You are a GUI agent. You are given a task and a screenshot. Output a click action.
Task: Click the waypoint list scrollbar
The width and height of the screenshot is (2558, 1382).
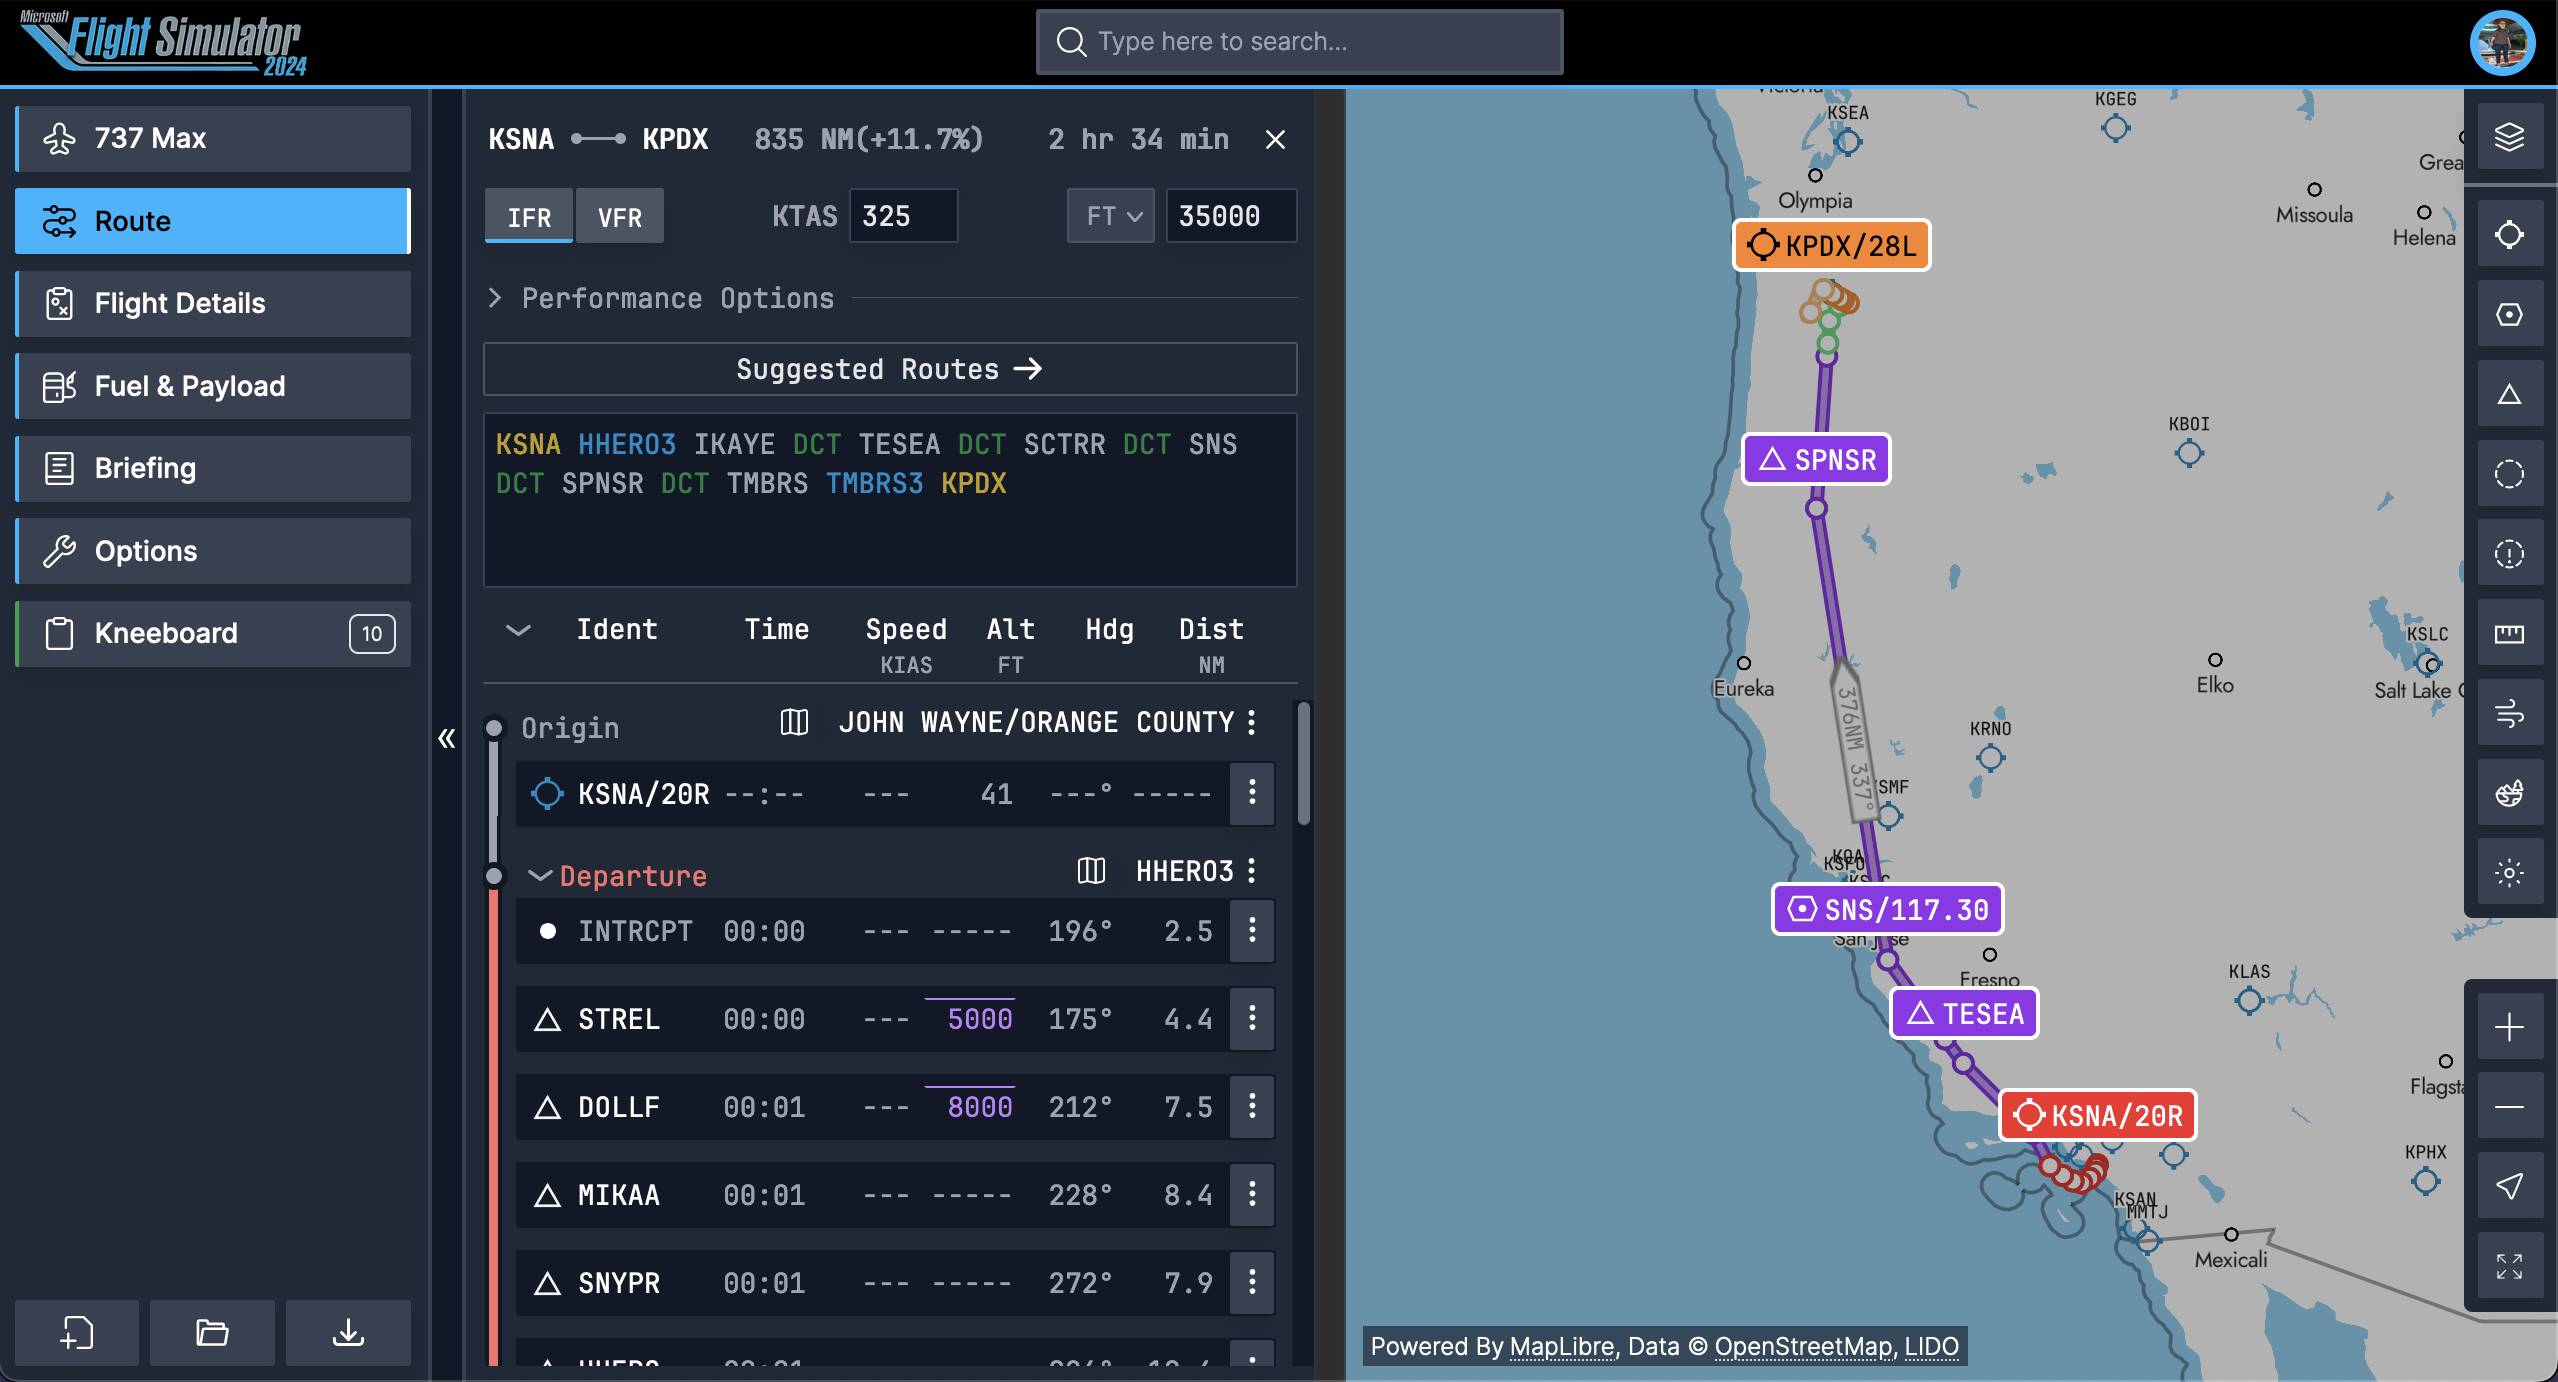click(x=1303, y=765)
